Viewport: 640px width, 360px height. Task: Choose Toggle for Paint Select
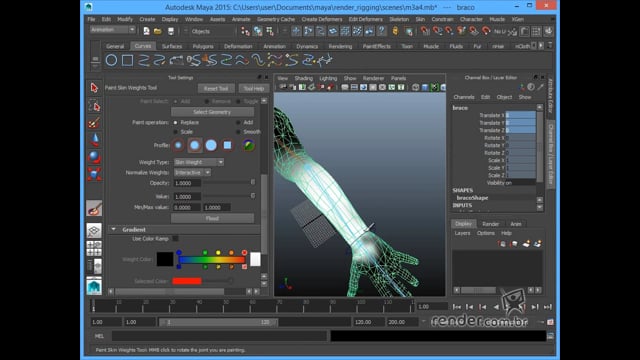tap(238, 101)
